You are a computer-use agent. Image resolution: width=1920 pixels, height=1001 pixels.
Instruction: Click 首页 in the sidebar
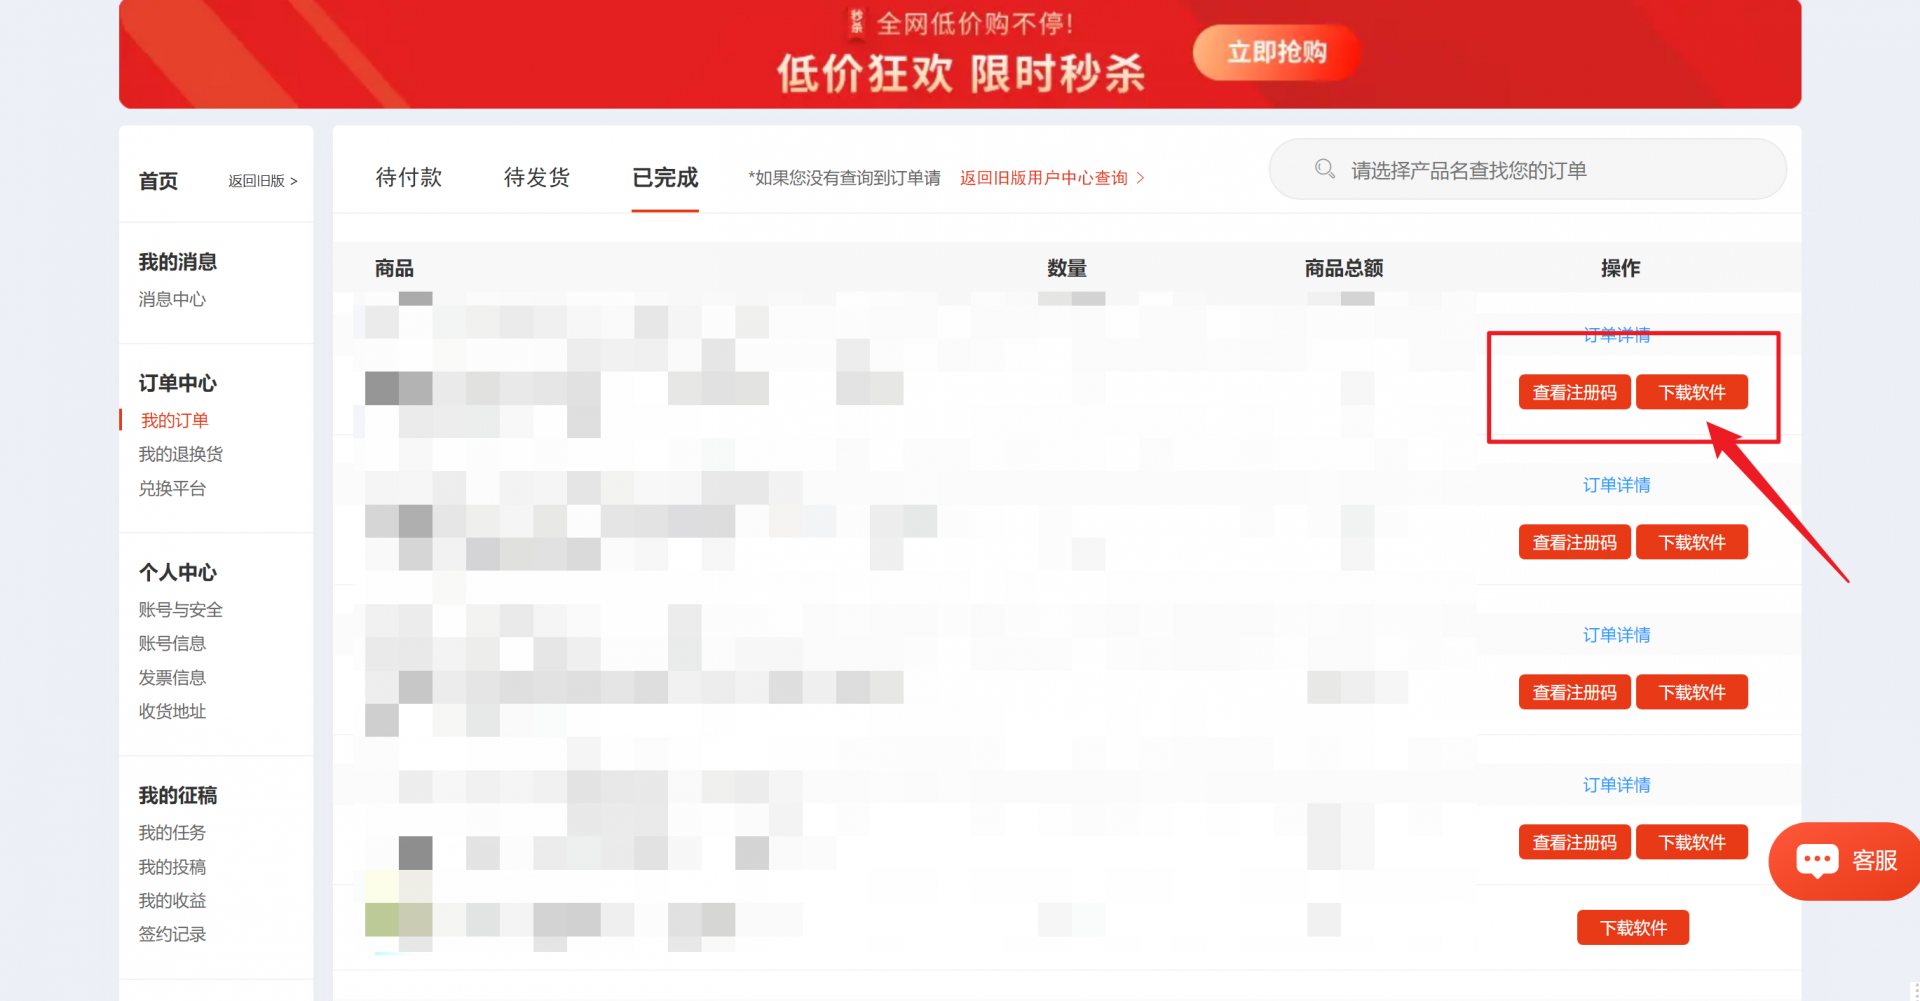point(158,181)
